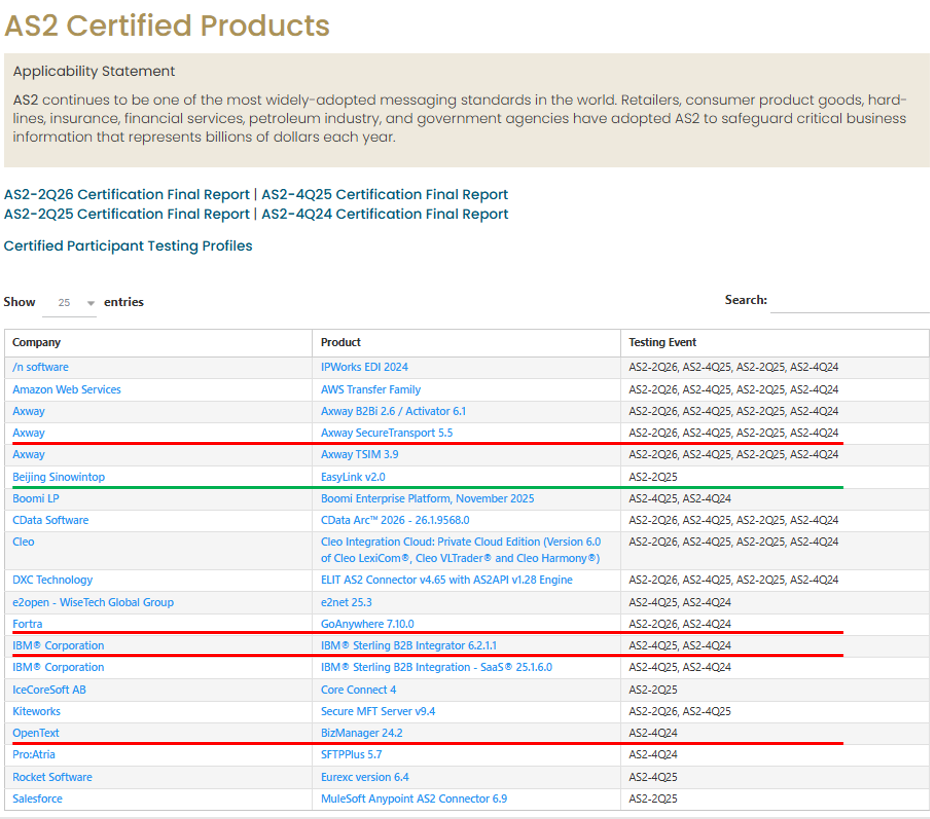Open the Cleo company link
Screen dimensions: 930x819
coord(23,542)
